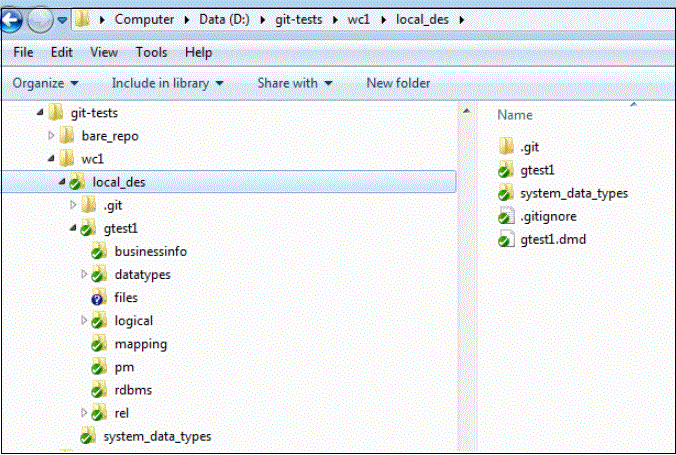Click .gitignore file icon in file list
This screenshot has height=455, width=676.
506,216
